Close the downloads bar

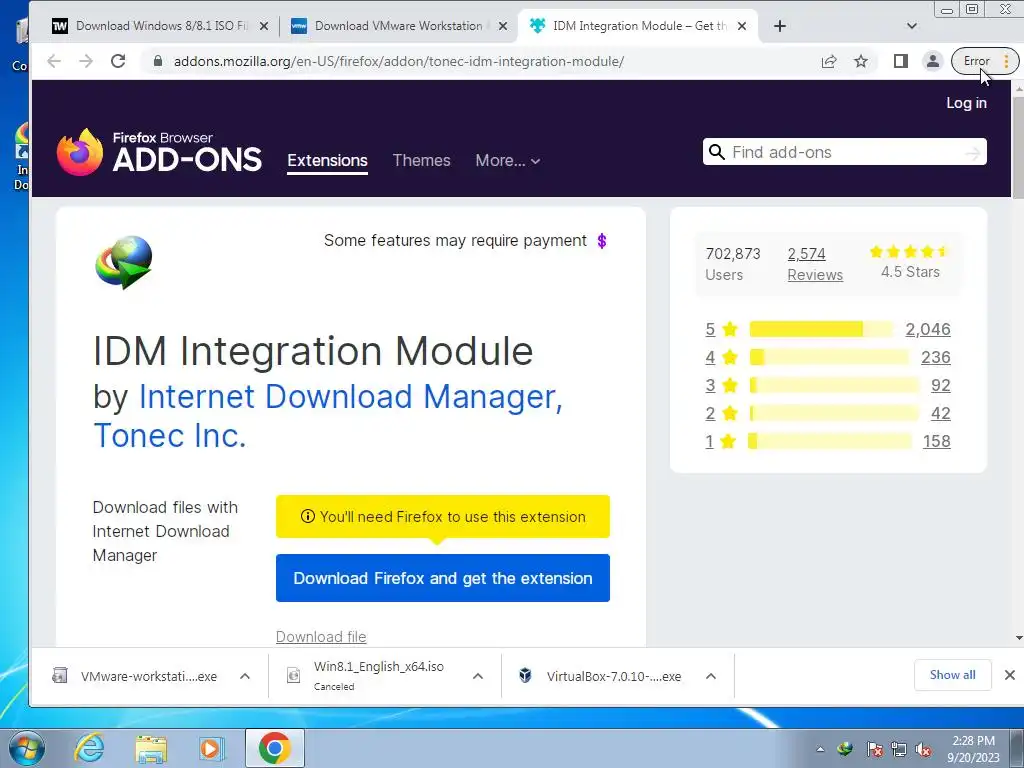[1010, 675]
